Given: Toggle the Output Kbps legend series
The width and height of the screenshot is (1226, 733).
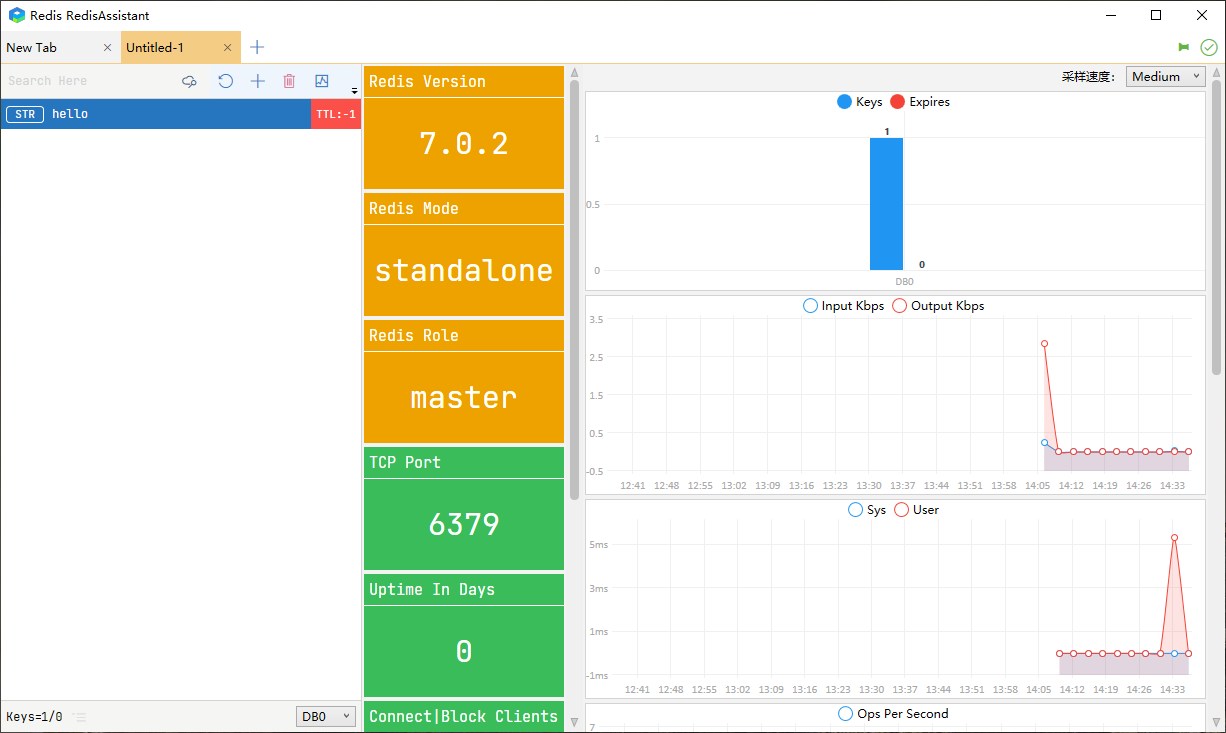Looking at the screenshot, I should click(x=938, y=306).
